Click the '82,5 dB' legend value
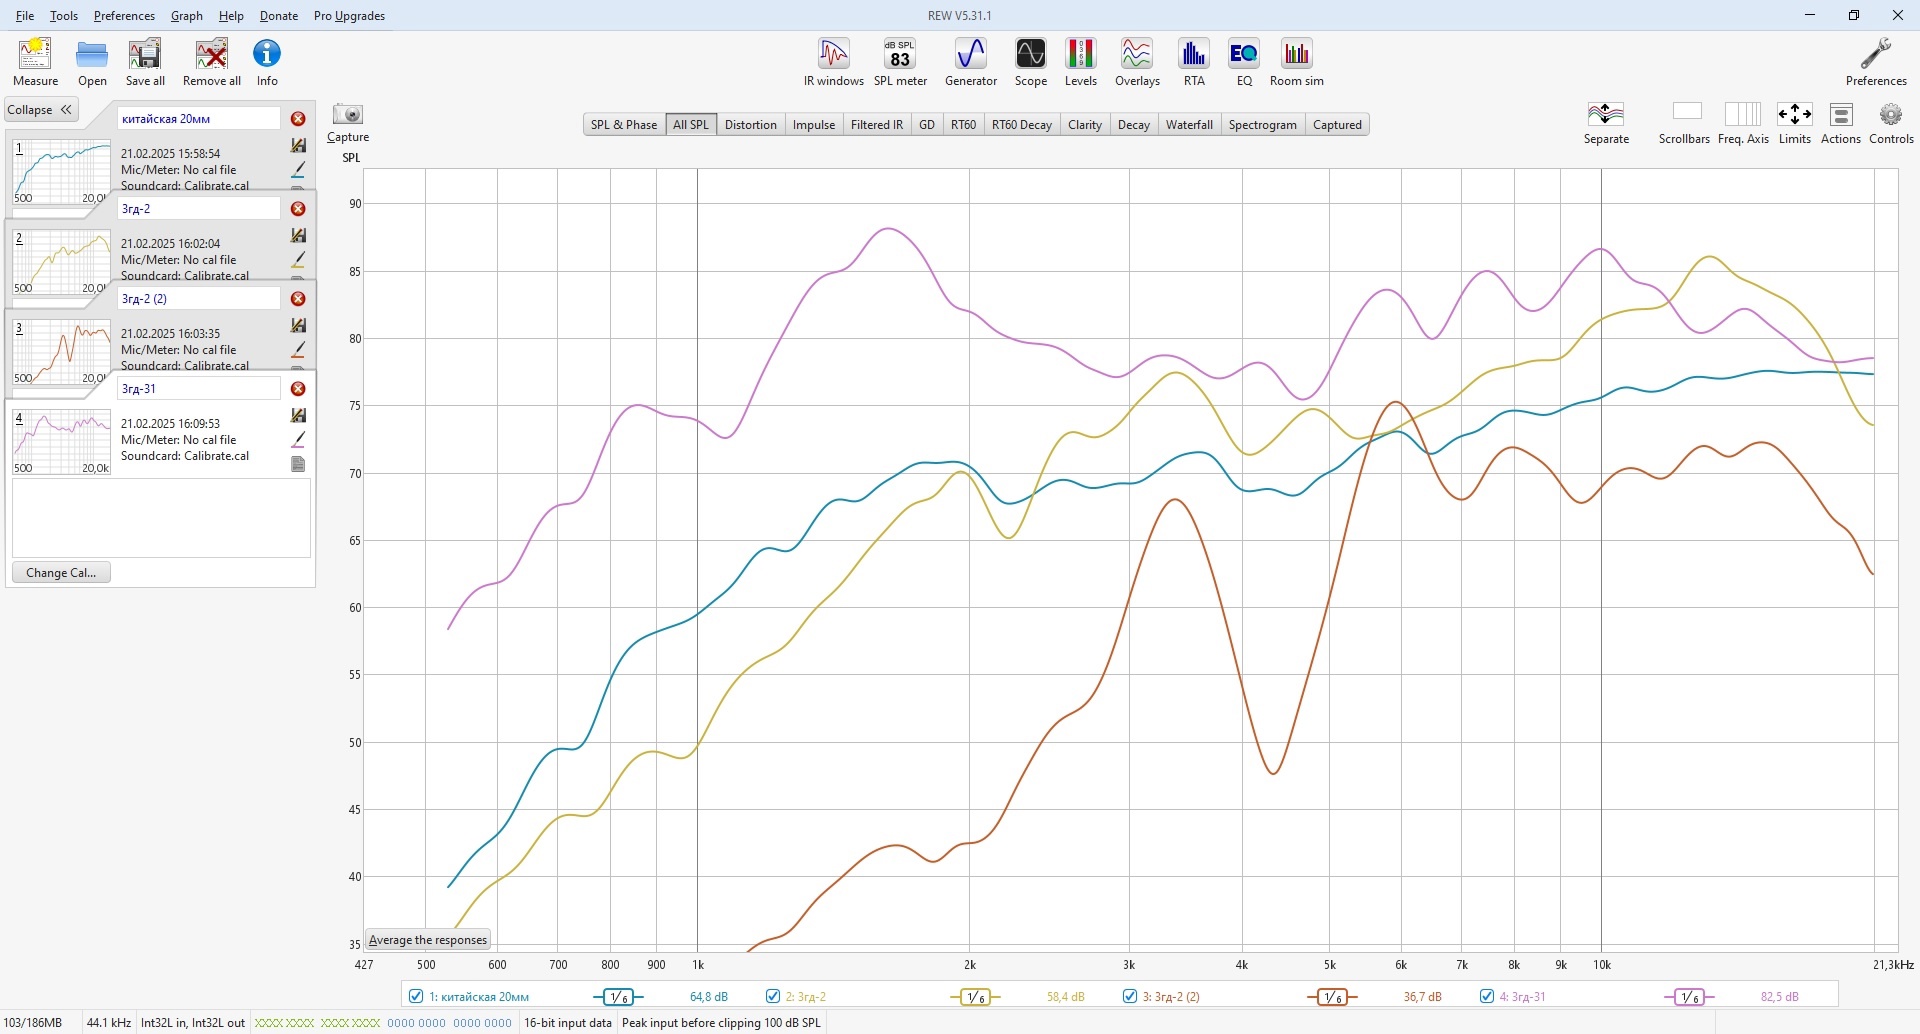Screen dimensions: 1920x1034 click(1780, 997)
